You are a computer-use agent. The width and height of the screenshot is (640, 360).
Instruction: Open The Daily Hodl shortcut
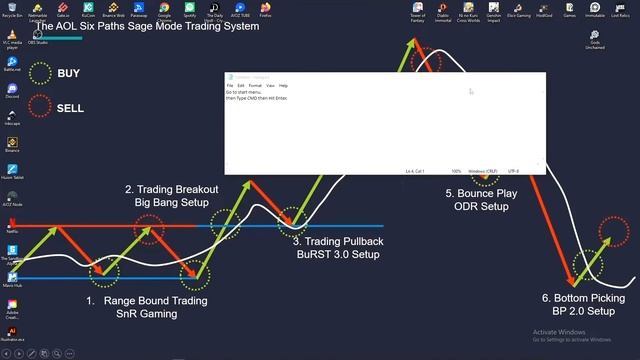coord(214,11)
